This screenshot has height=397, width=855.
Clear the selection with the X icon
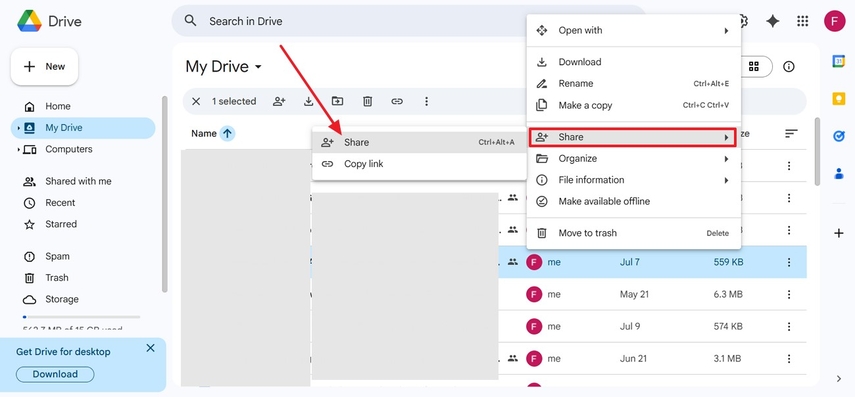[x=196, y=101]
